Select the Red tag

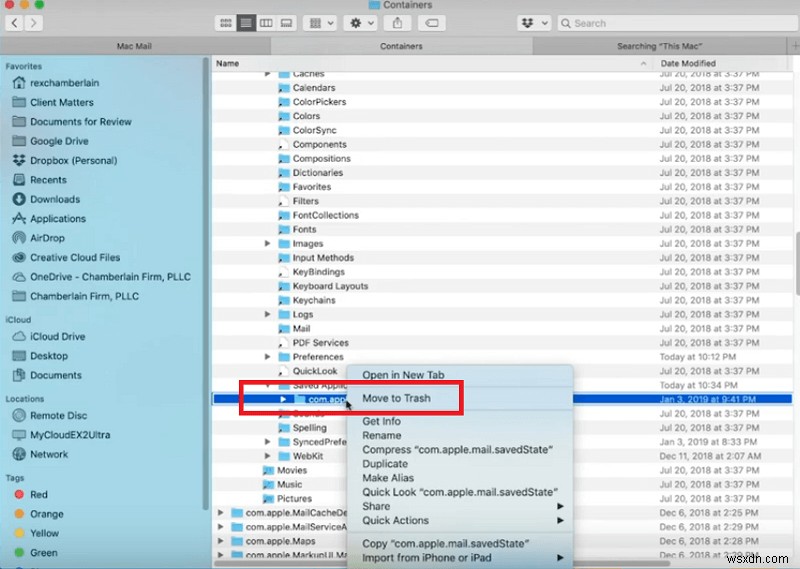38,494
